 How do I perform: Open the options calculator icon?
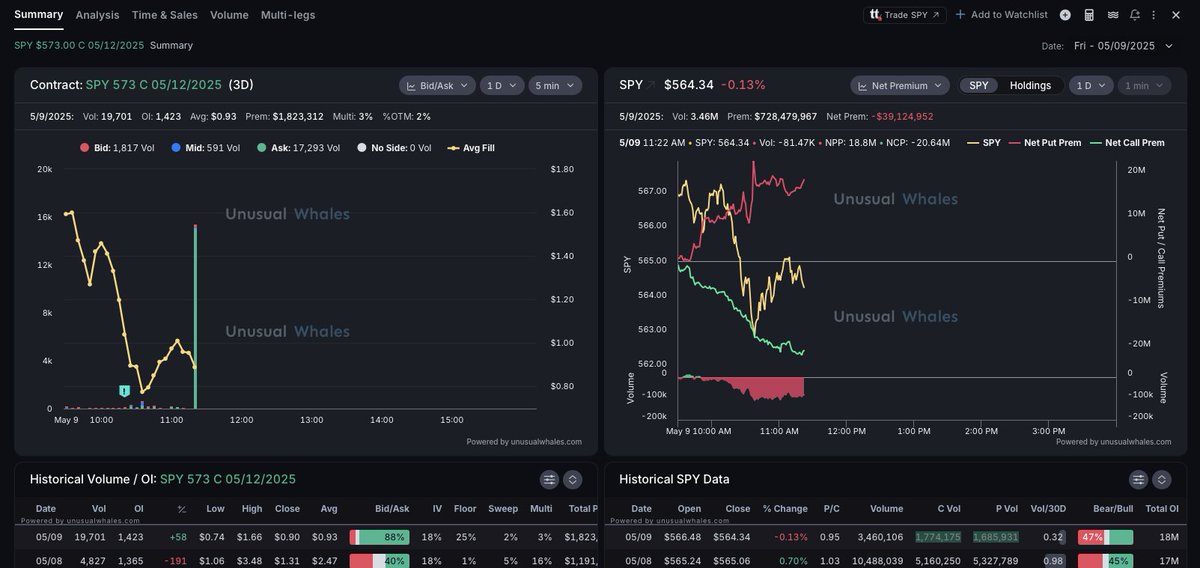pyautogui.click(x=1089, y=15)
